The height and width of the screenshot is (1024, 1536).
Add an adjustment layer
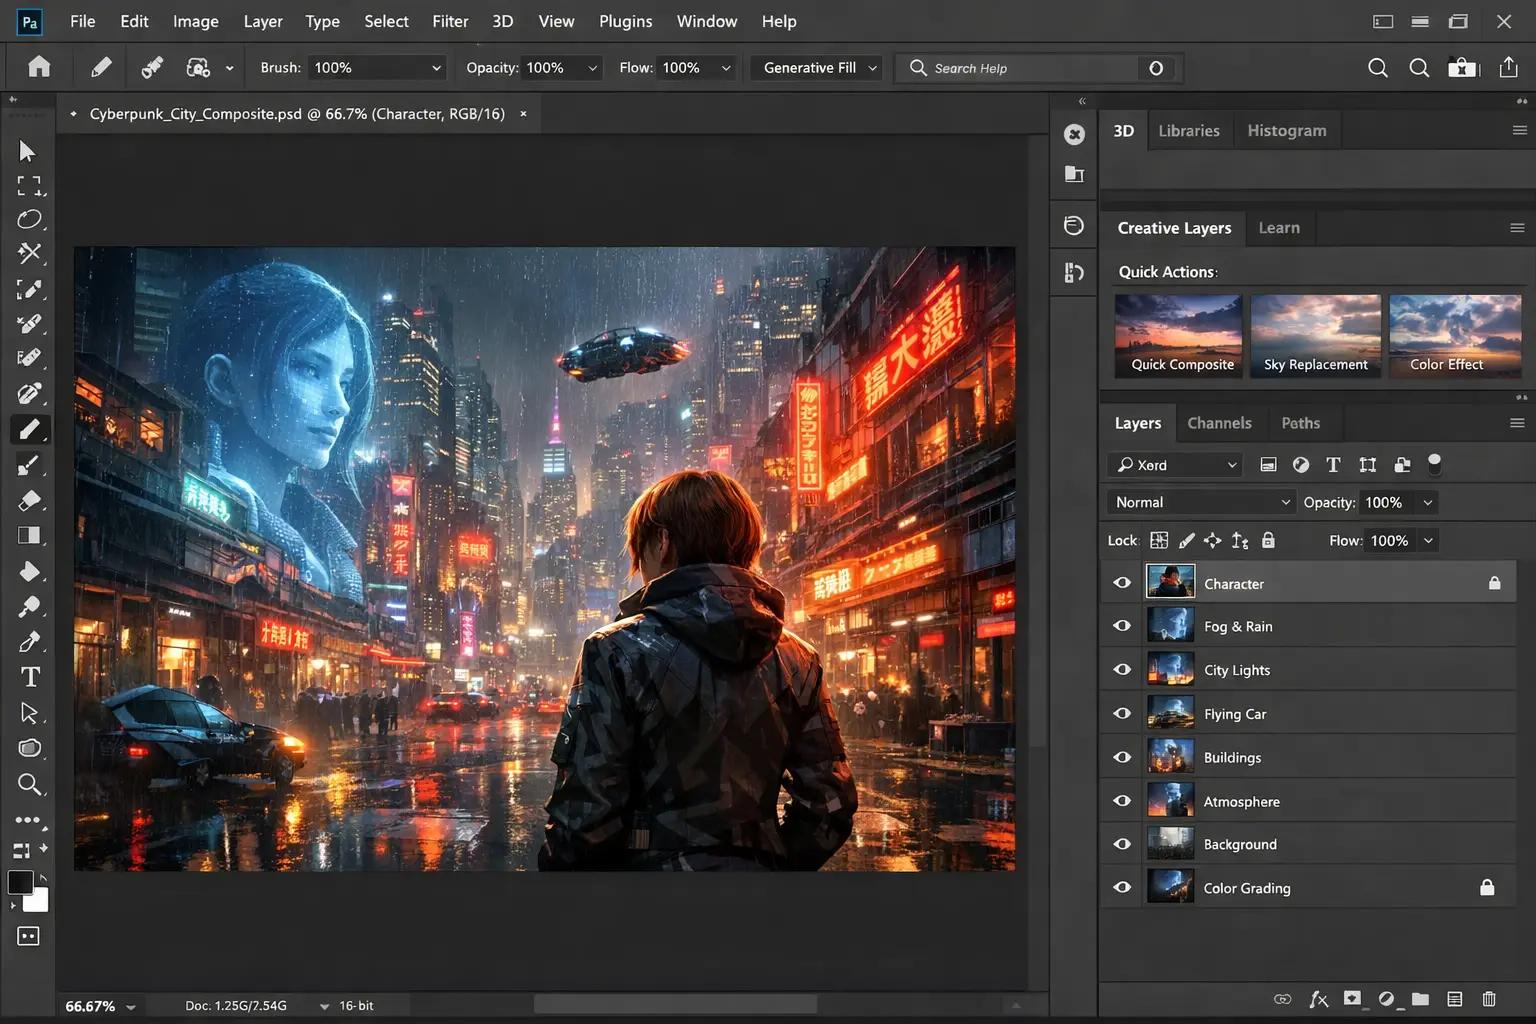1386,998
